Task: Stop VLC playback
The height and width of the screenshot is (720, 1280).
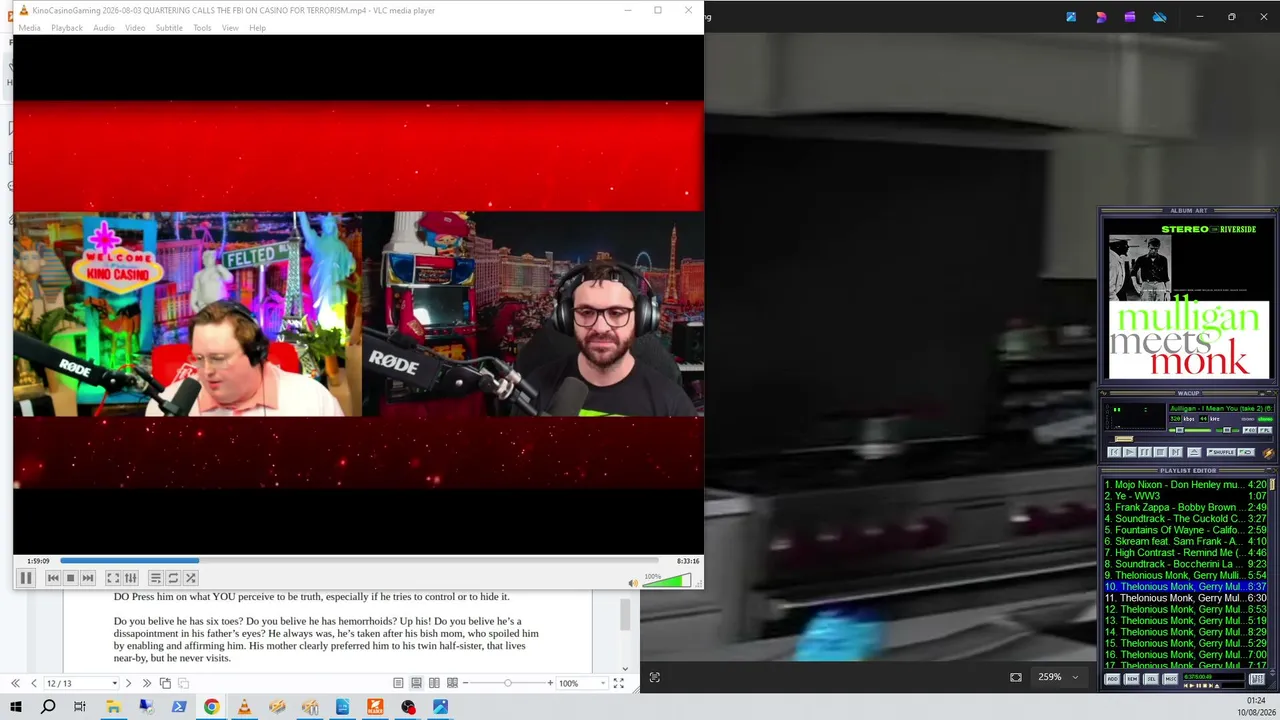Action: pyautogui.click(x=70, y=578)
